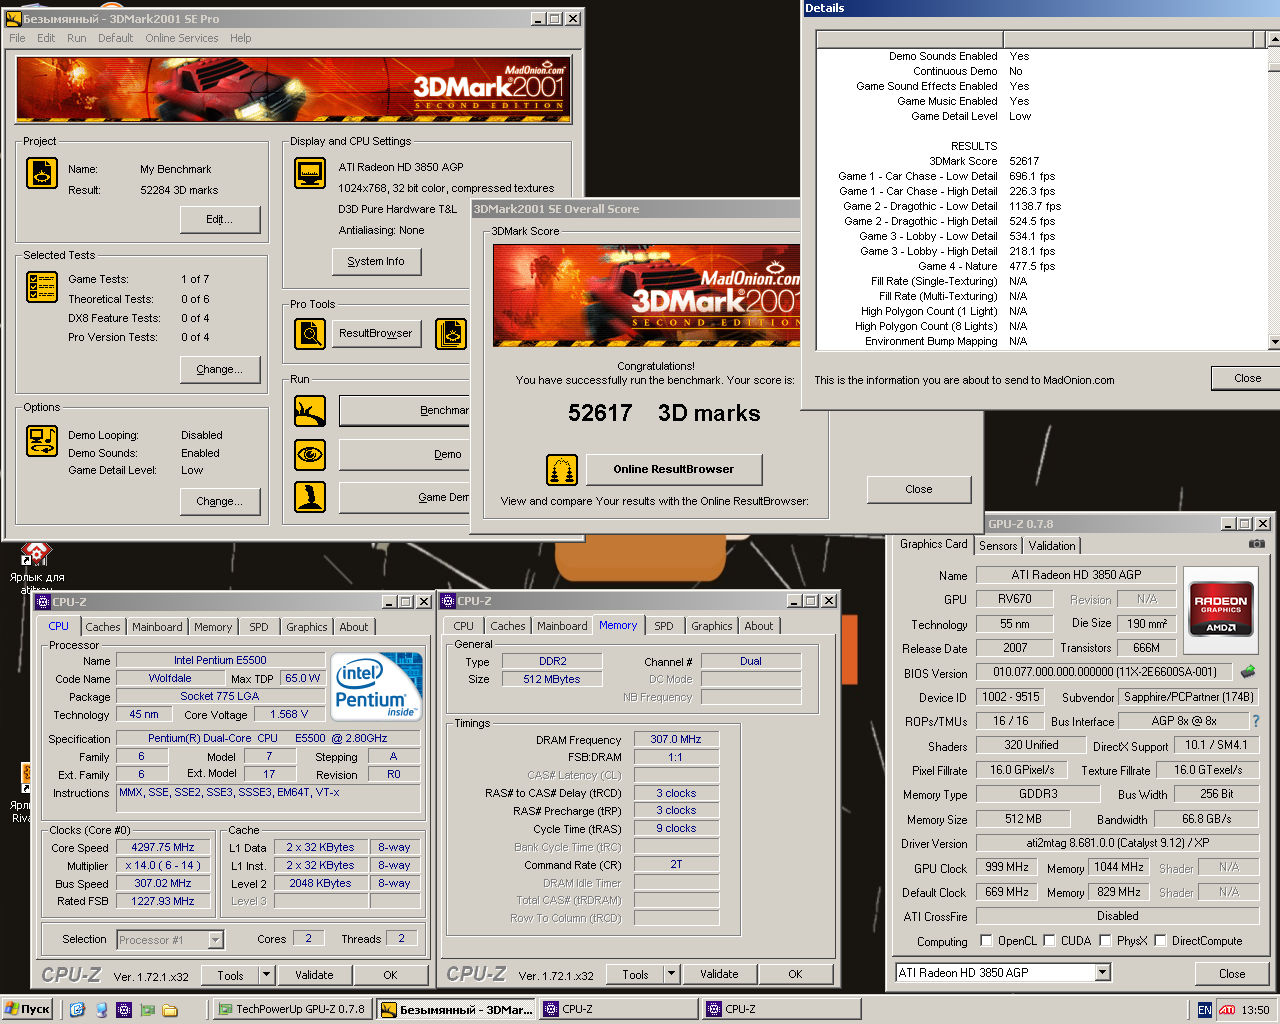Click the DRAM Frequency 307.0 MHz value
Image resolution: width=1280 pixels, height=1024 pixels.
[676, 740]
